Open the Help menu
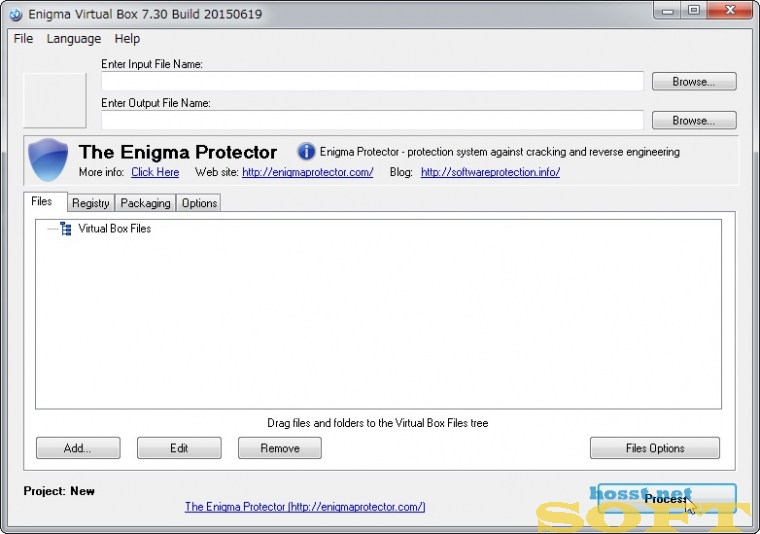760x534 pixels. 127,39
